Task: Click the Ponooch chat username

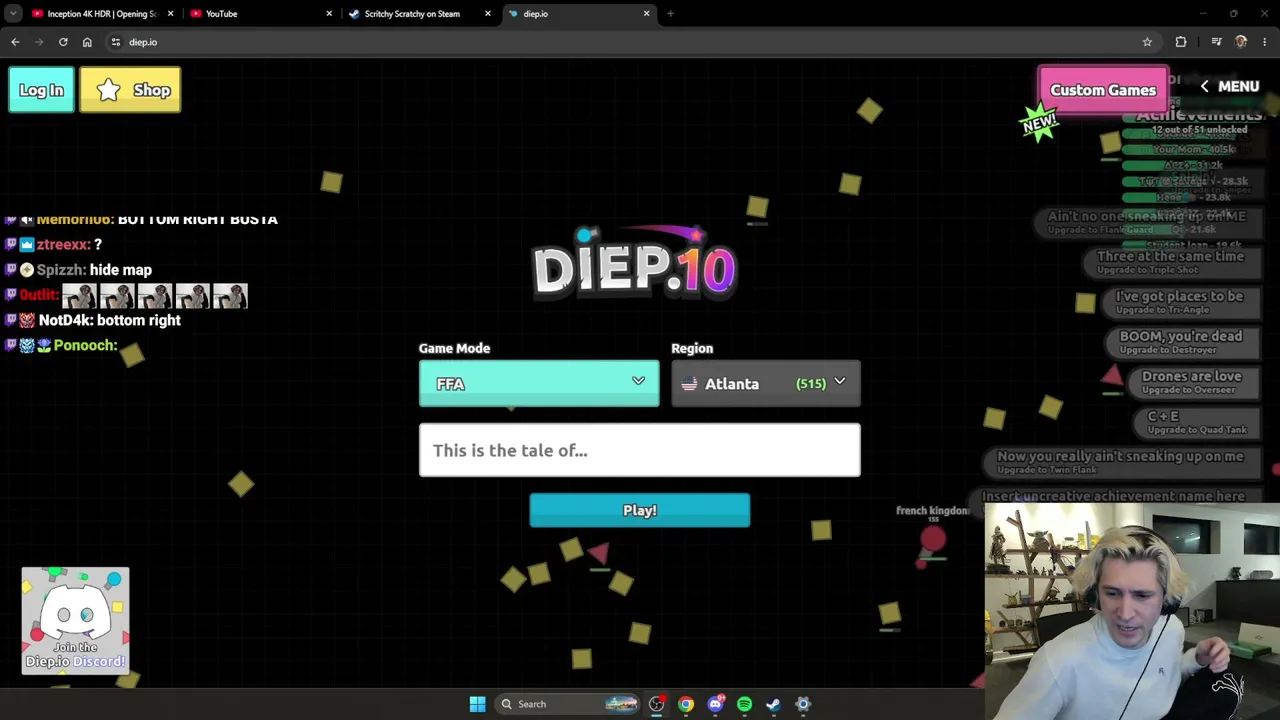Action: (x=84, y=345)
